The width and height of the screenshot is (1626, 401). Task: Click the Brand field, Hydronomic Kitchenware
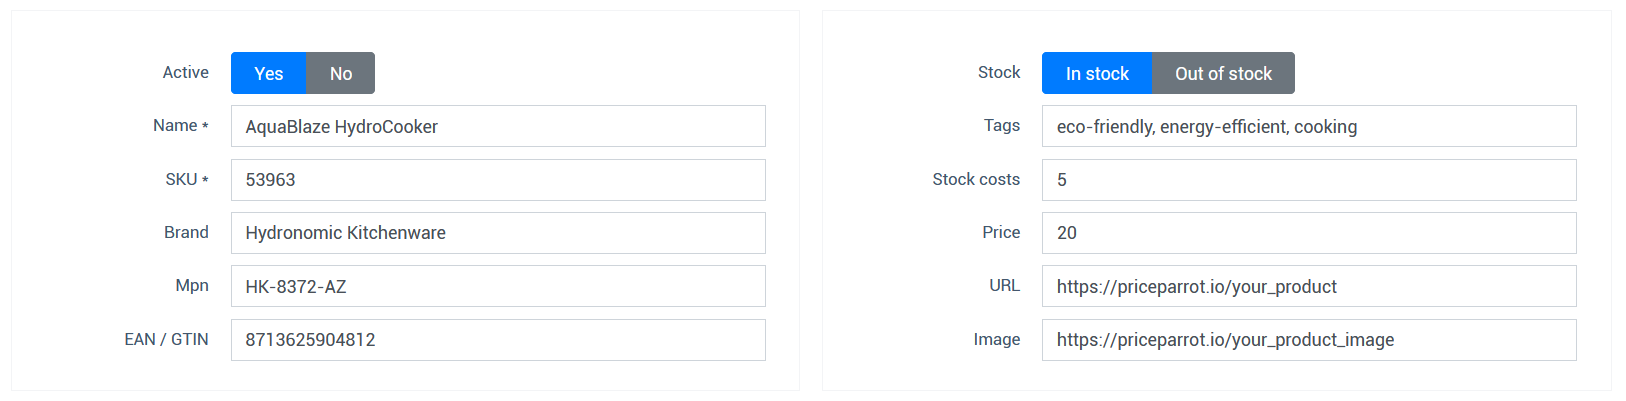click(498, 233)
